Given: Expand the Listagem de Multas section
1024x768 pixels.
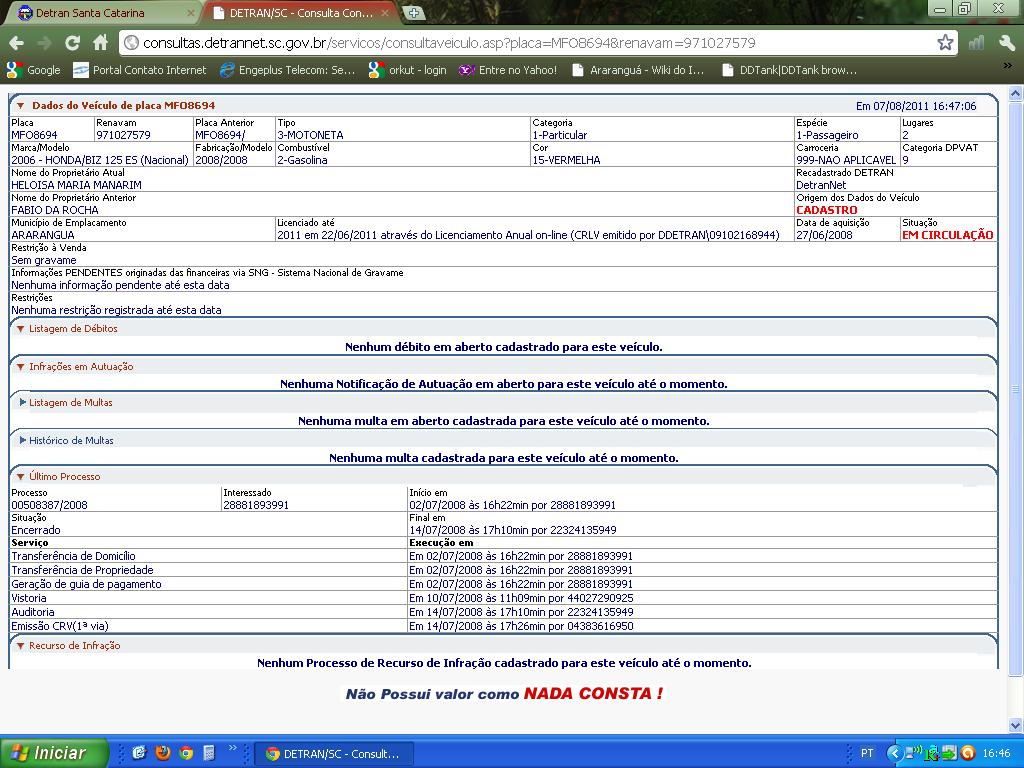Looking at the screenshot, I should coord(22,403).
